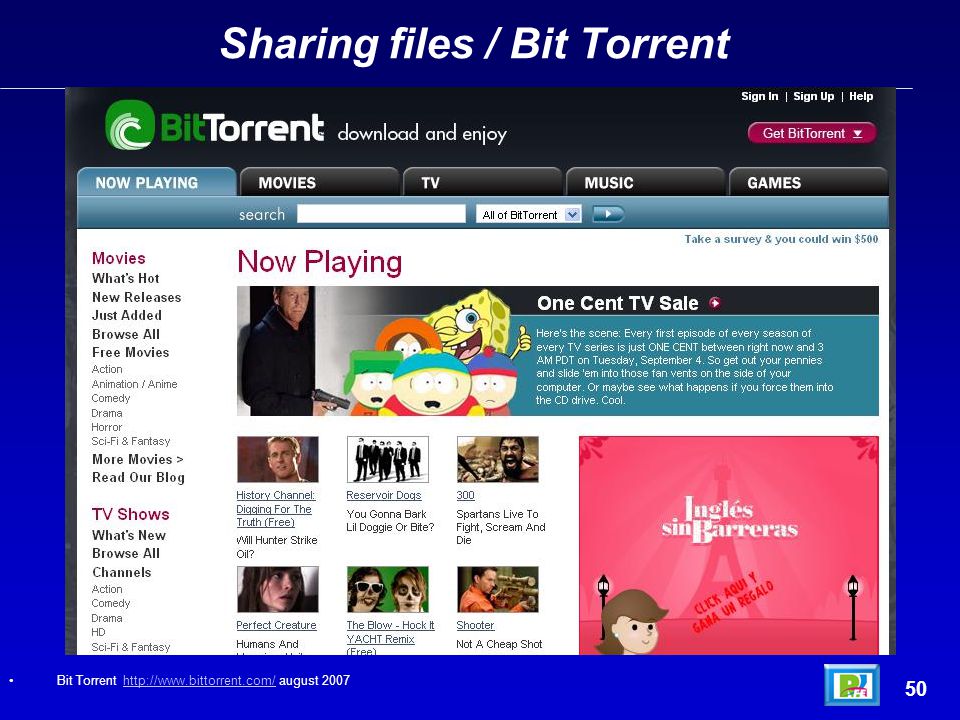Select Sci-Fi & Fantasy under TV Shows
This screenshot has width=960, height=720.
coord(131,647)
